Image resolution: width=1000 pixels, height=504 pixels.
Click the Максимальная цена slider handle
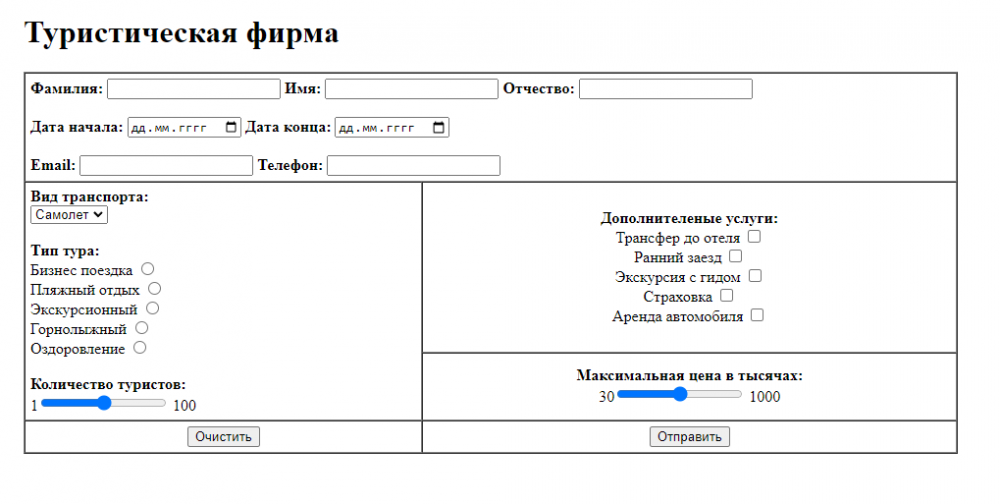[x=680, y=394]
